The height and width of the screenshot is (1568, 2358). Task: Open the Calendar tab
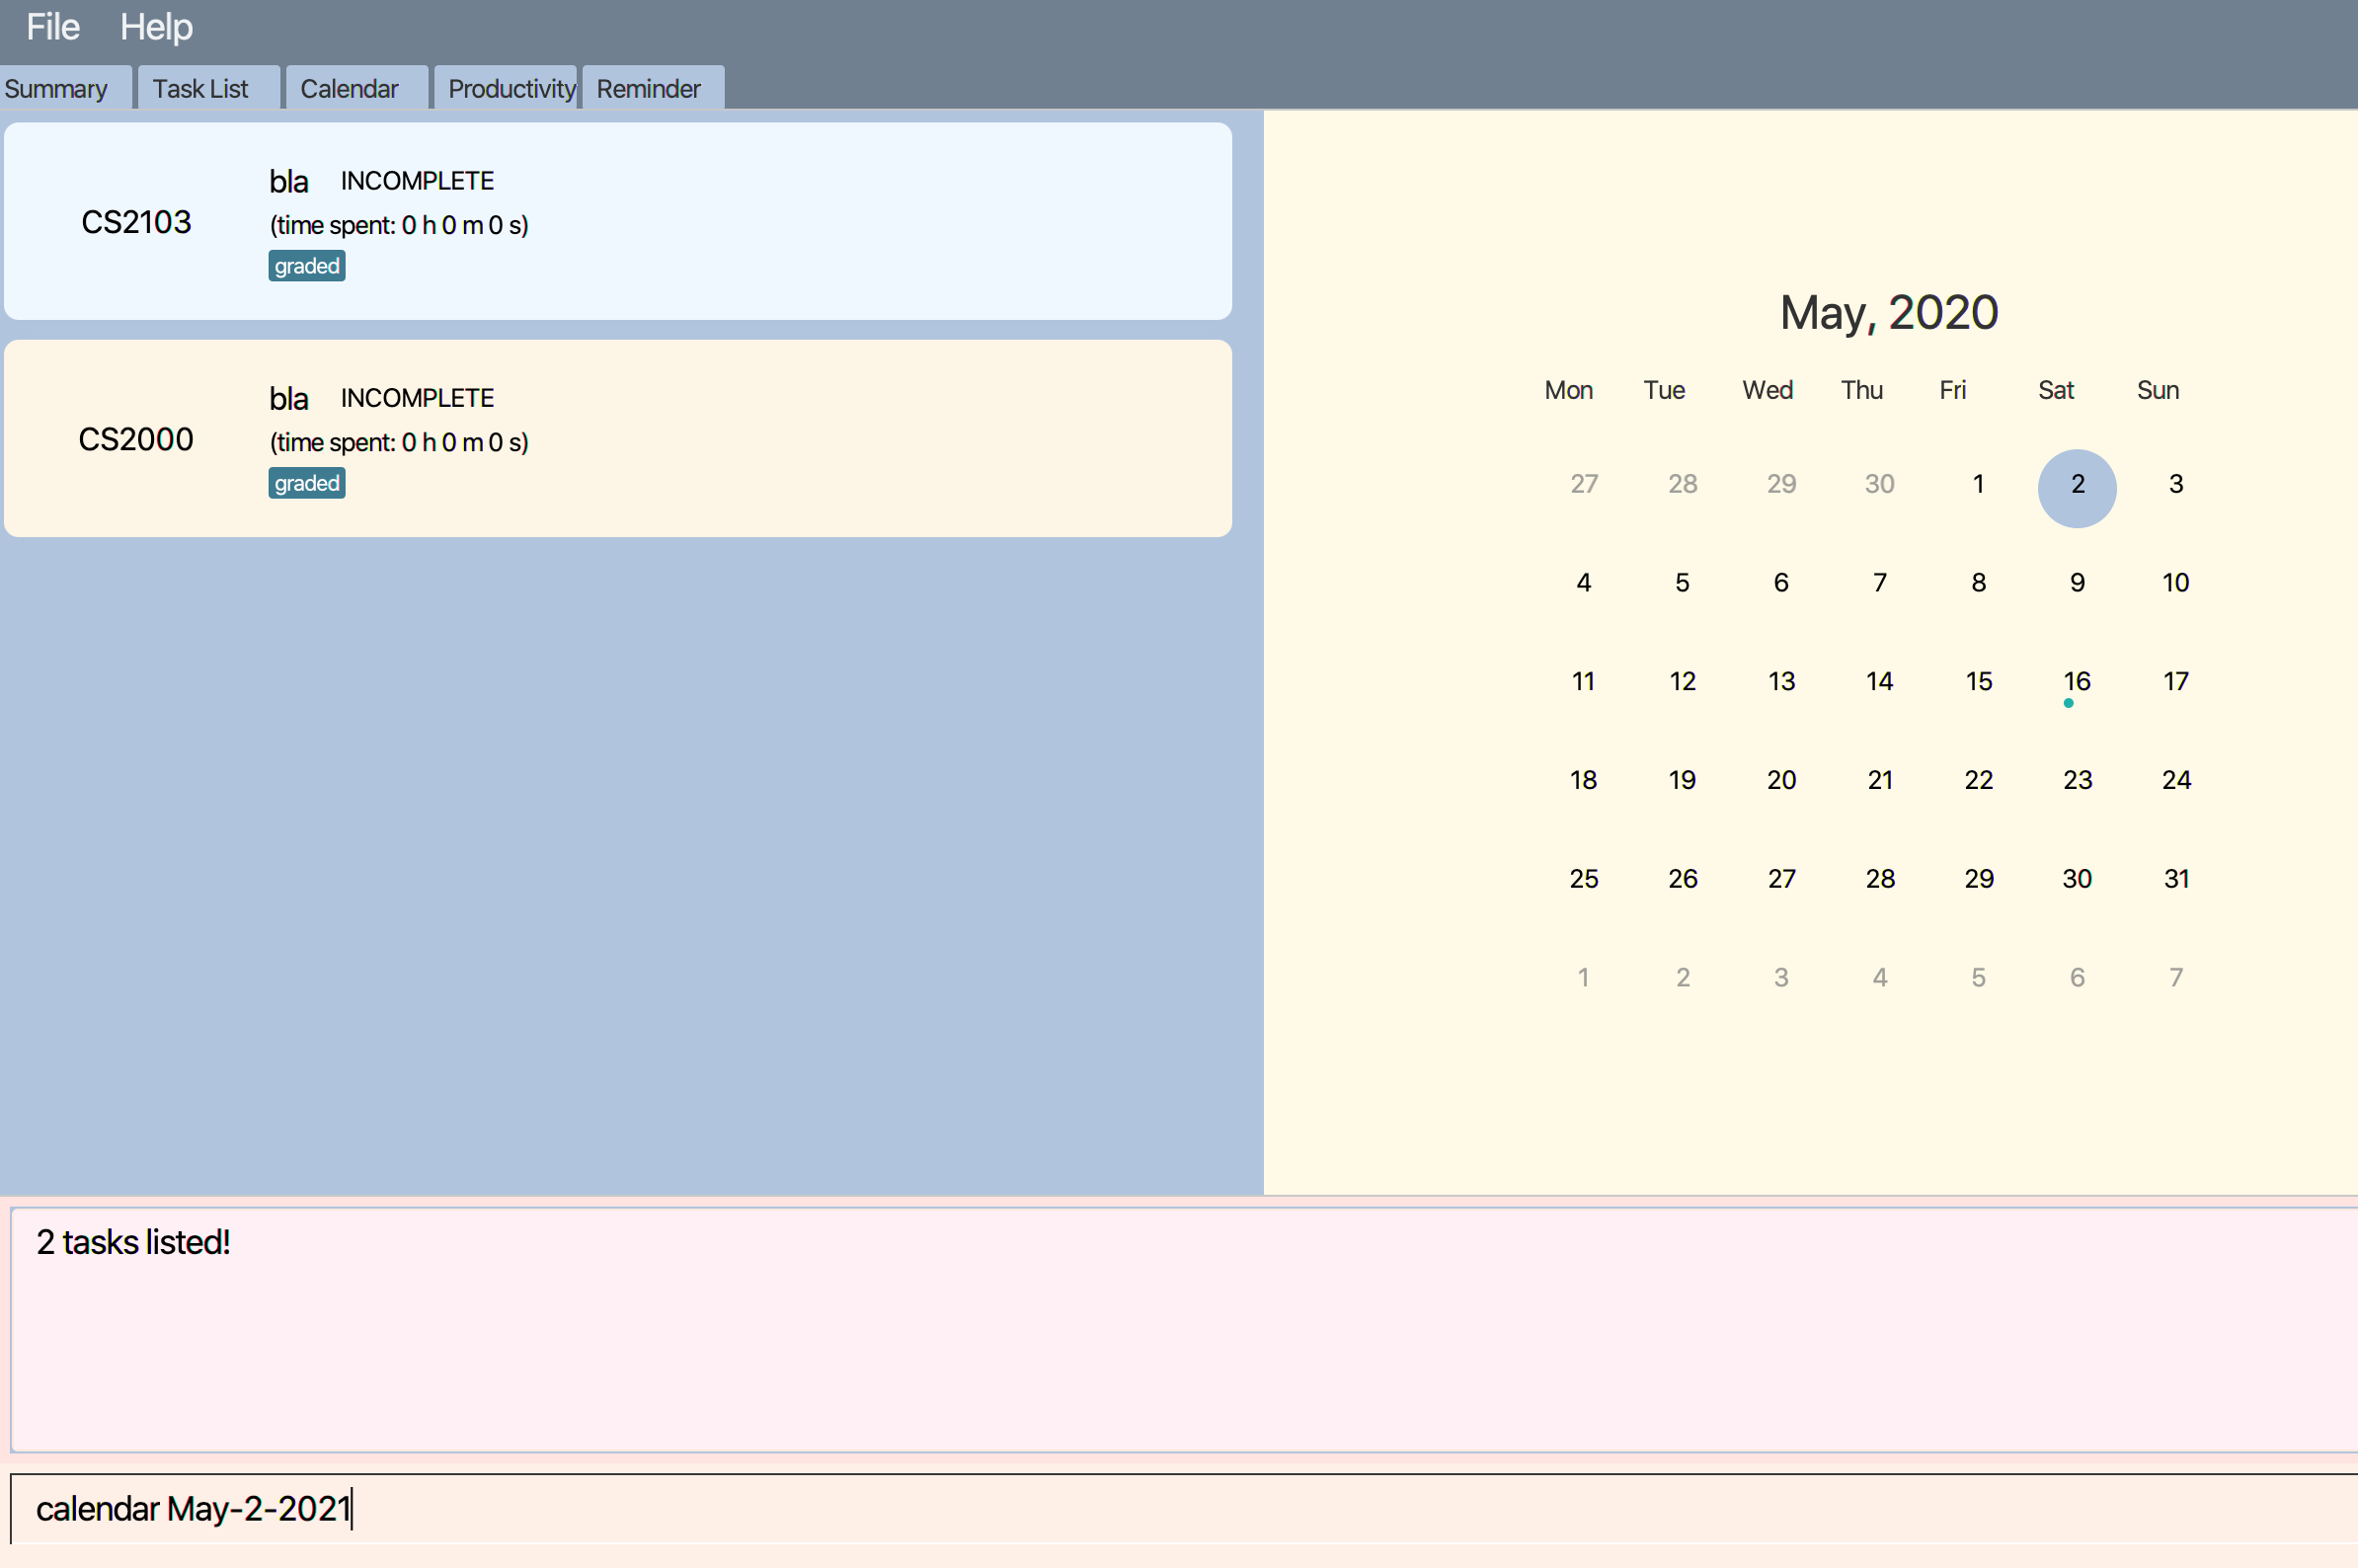[x=350, y=89]
